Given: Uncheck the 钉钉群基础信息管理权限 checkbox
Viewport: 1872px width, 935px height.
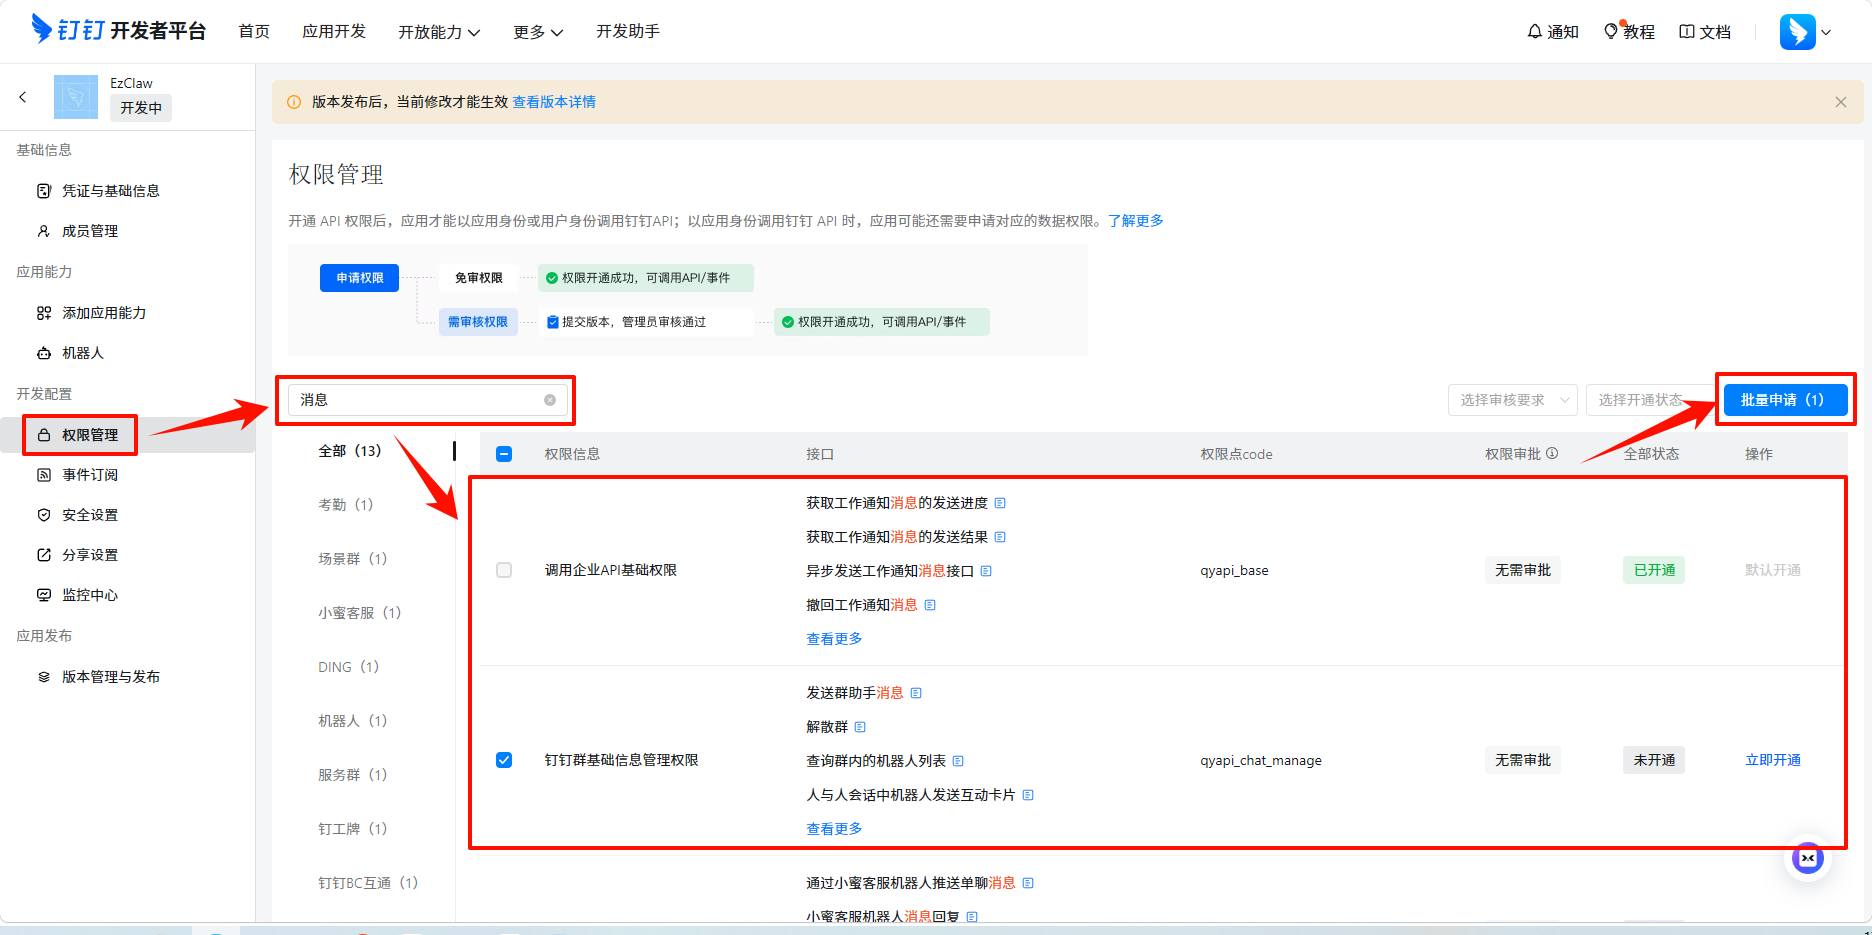Looking at the screenshot, I should tap(504, 760).
